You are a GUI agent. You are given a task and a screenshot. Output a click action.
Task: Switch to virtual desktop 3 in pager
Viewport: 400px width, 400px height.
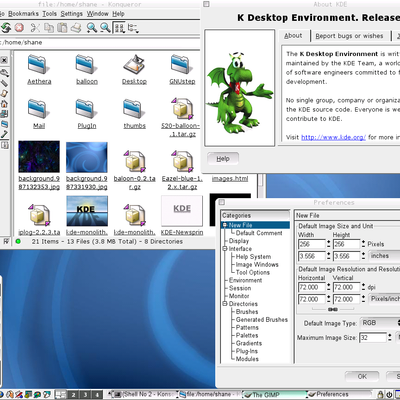[85, 395]
